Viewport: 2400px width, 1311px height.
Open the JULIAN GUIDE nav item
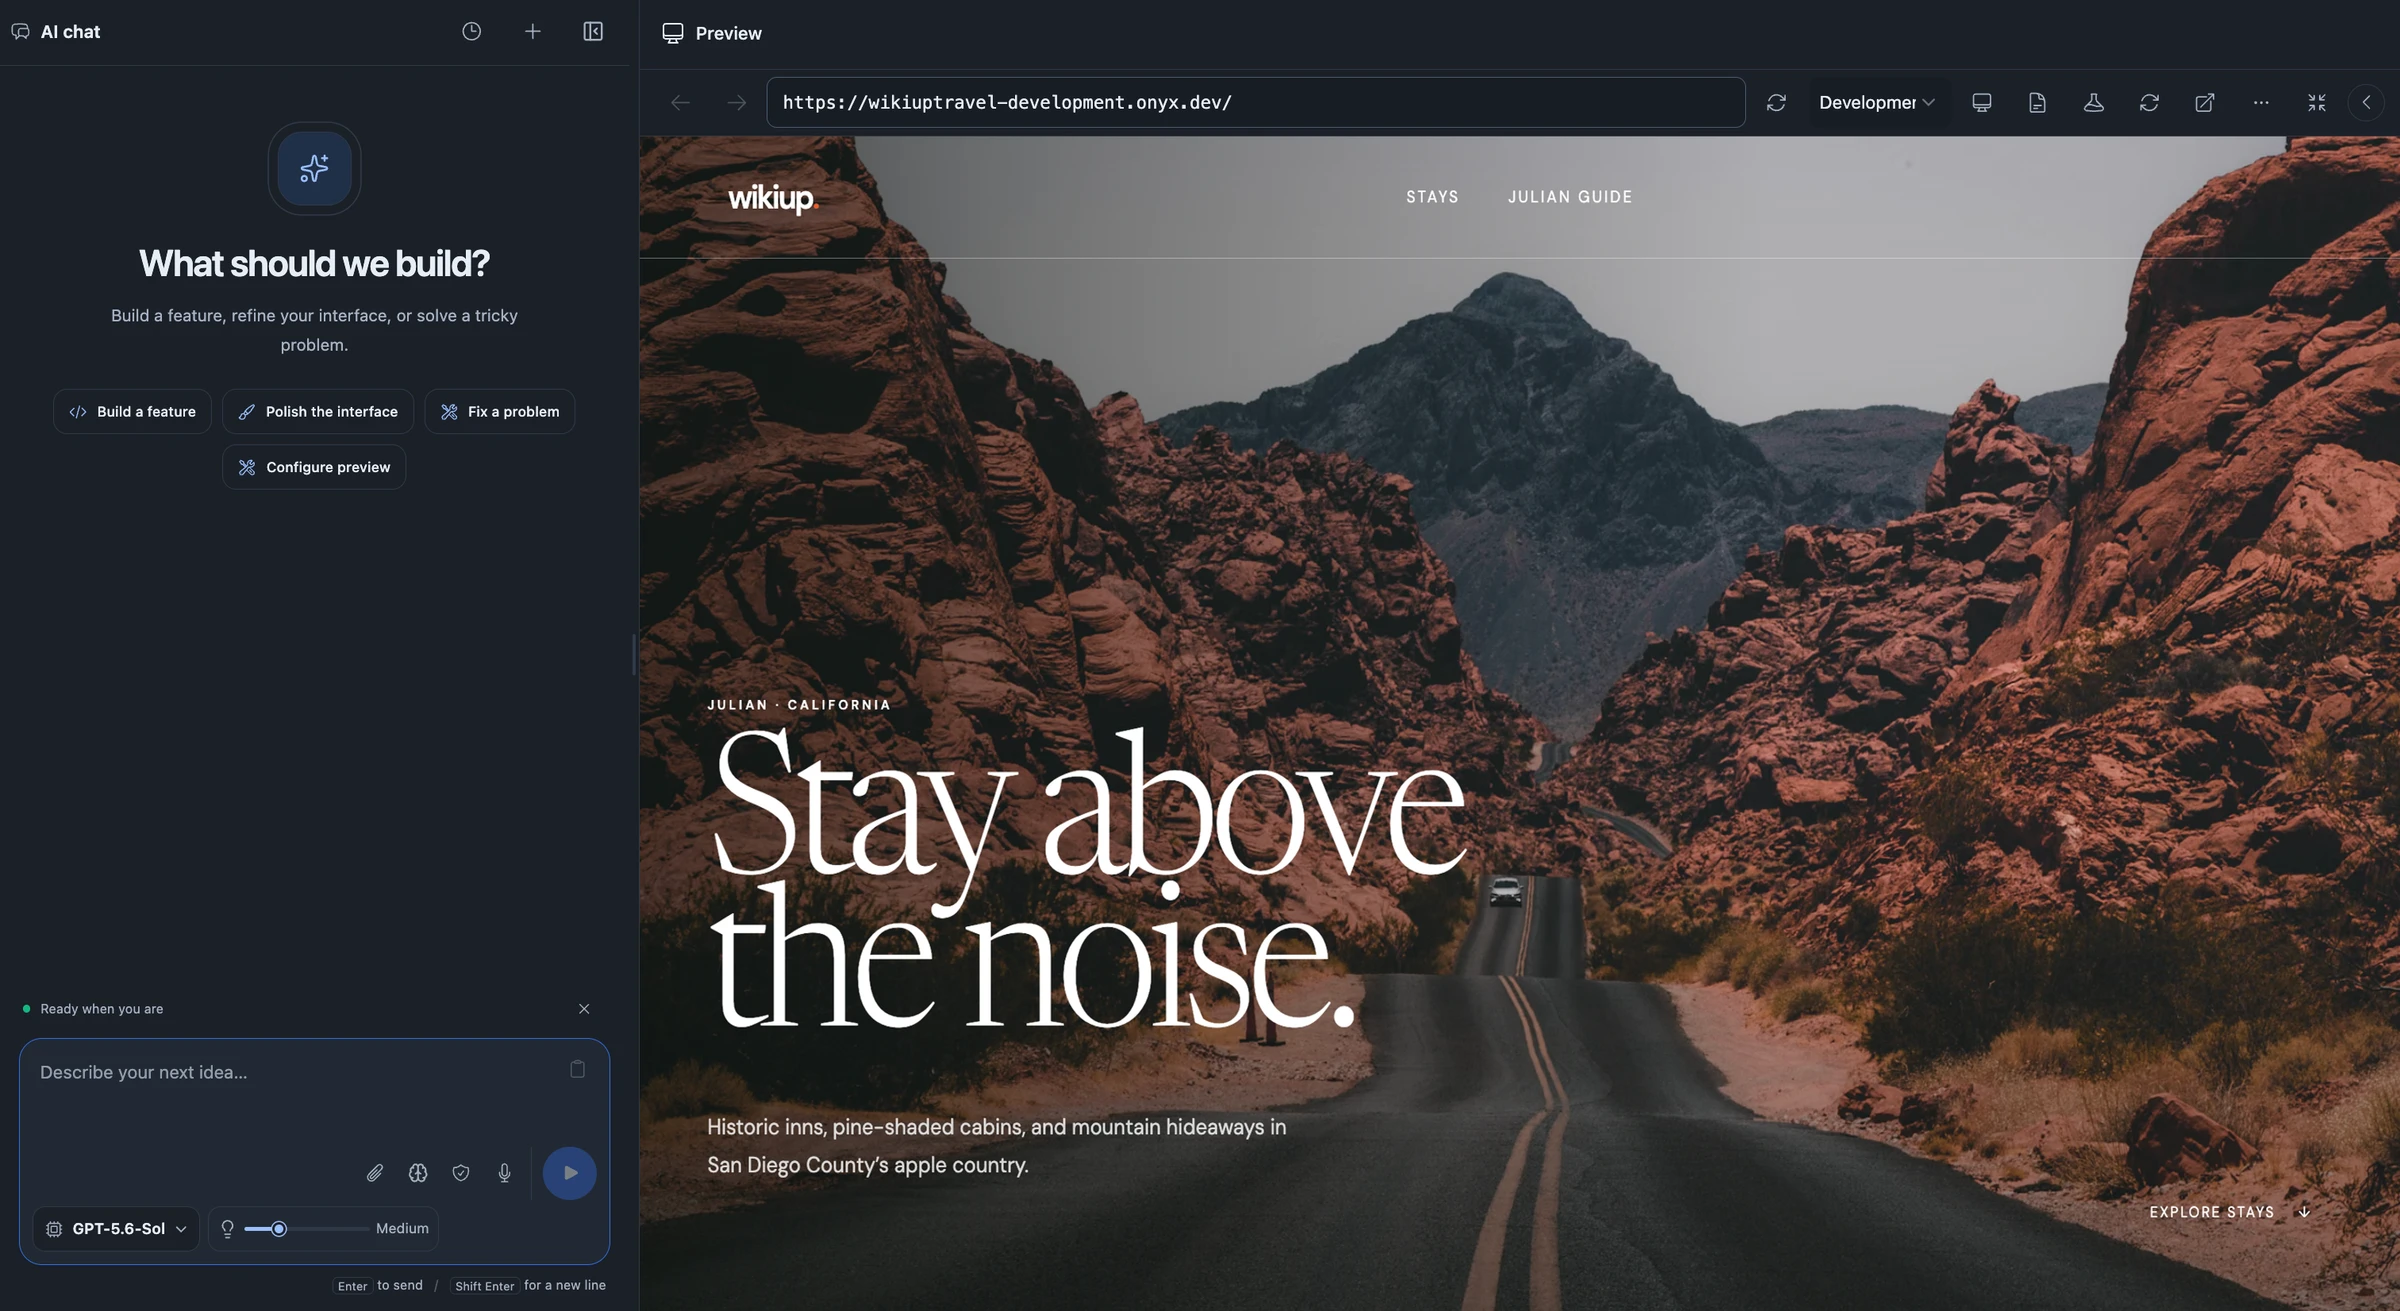pos(1570,197)
